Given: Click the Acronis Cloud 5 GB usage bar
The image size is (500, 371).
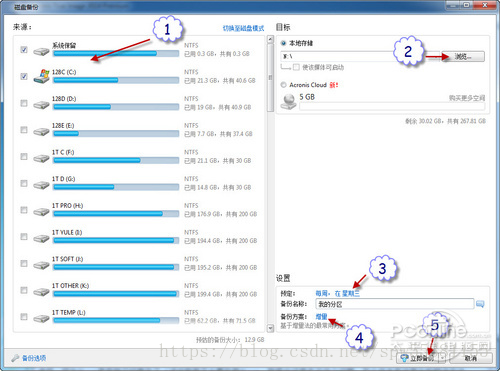Looking at the screenshot, I should coord(392,106).
